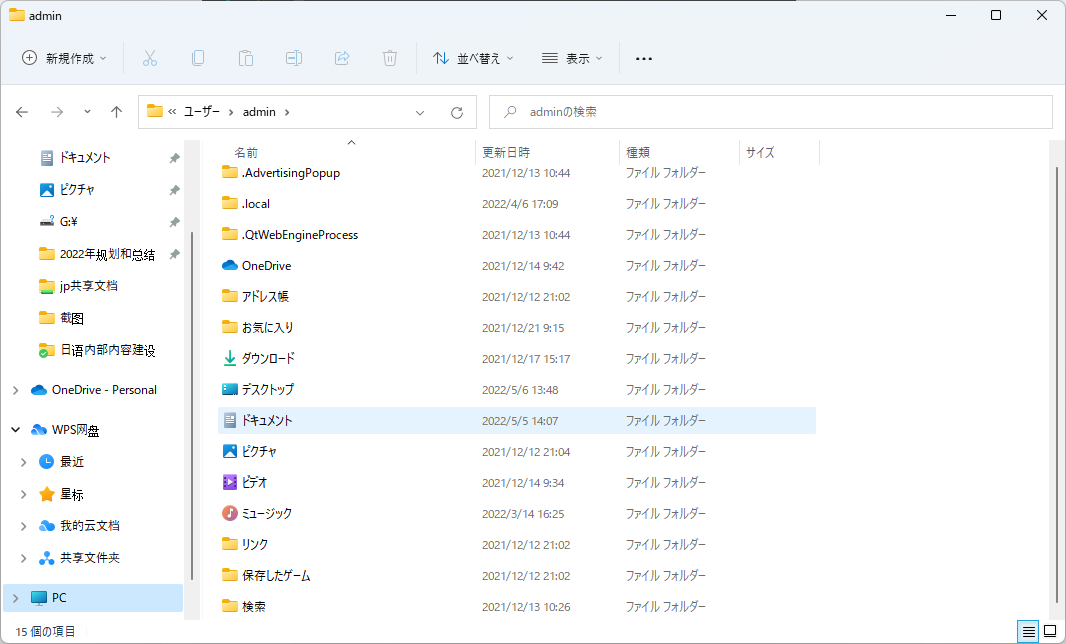Open the three-dots more options menu
This screenshot has width=1066, height=644.
click(644, 58)
